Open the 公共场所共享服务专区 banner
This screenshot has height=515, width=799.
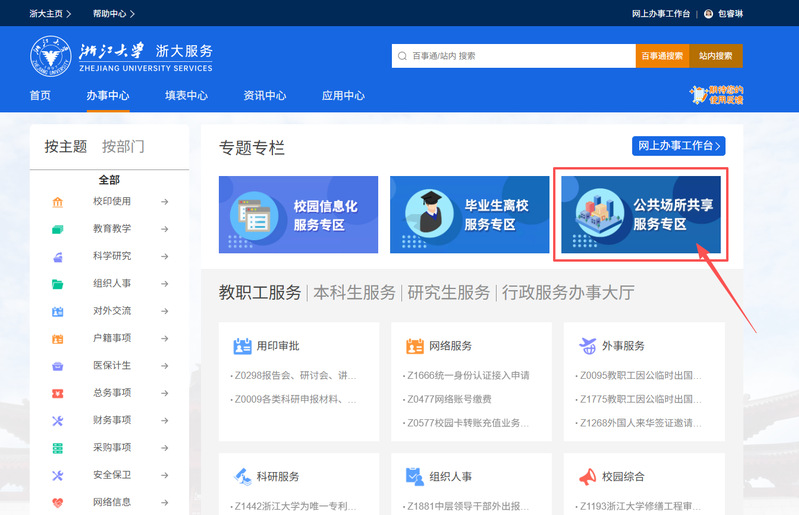641,215
